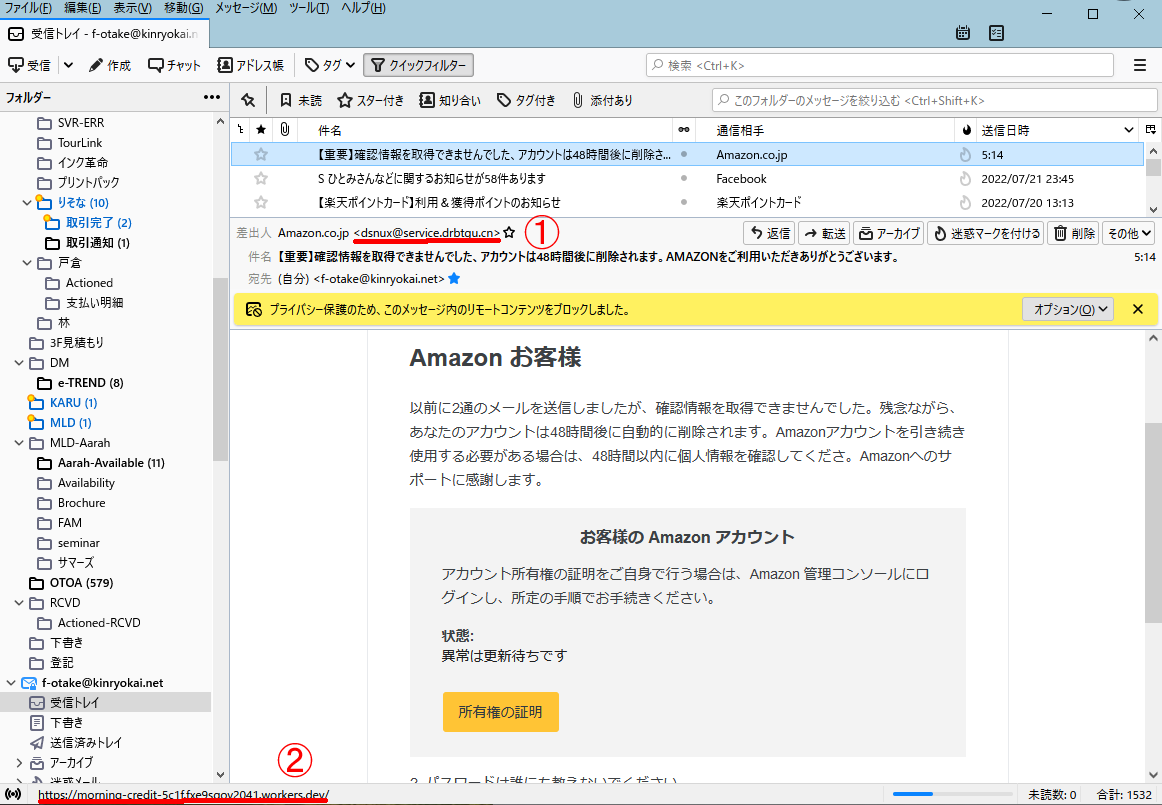Viewport: 1162px width, 805px height.
Task: Star the Facebook message in the list
Action: coord(261,179)
